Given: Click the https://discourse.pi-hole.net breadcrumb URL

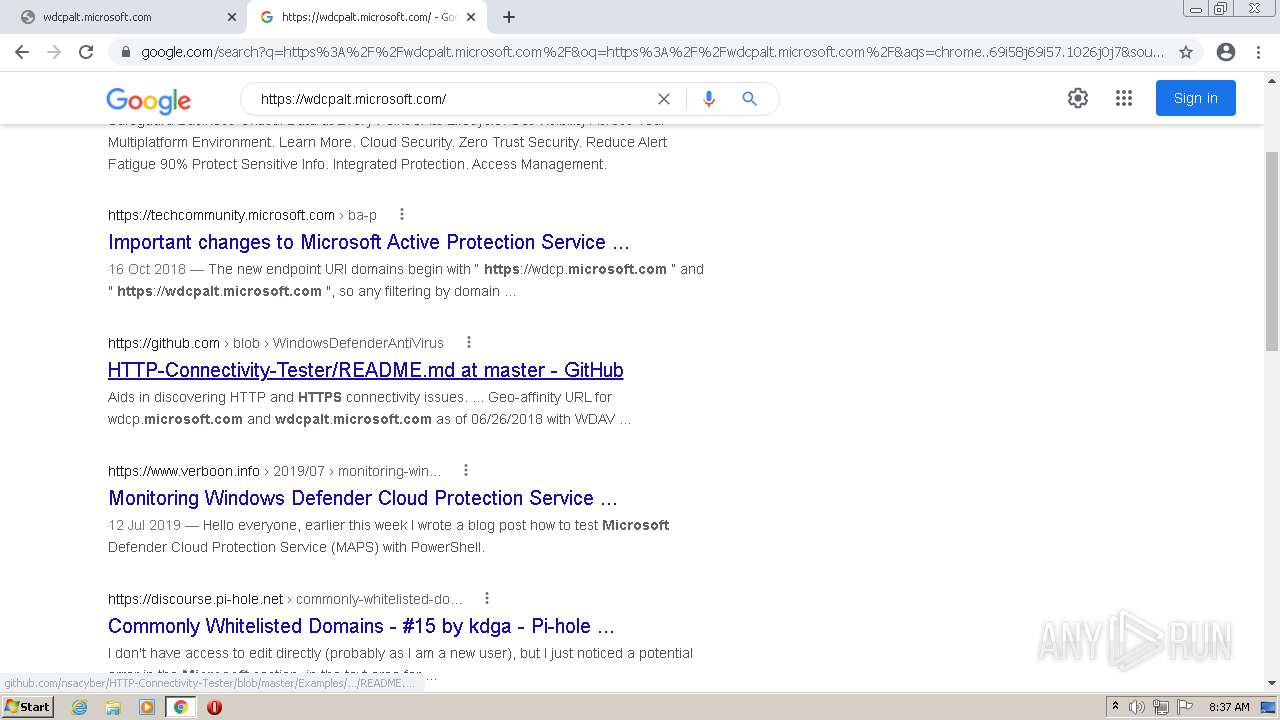Looking at the screenshot, I should pos(196,599).
